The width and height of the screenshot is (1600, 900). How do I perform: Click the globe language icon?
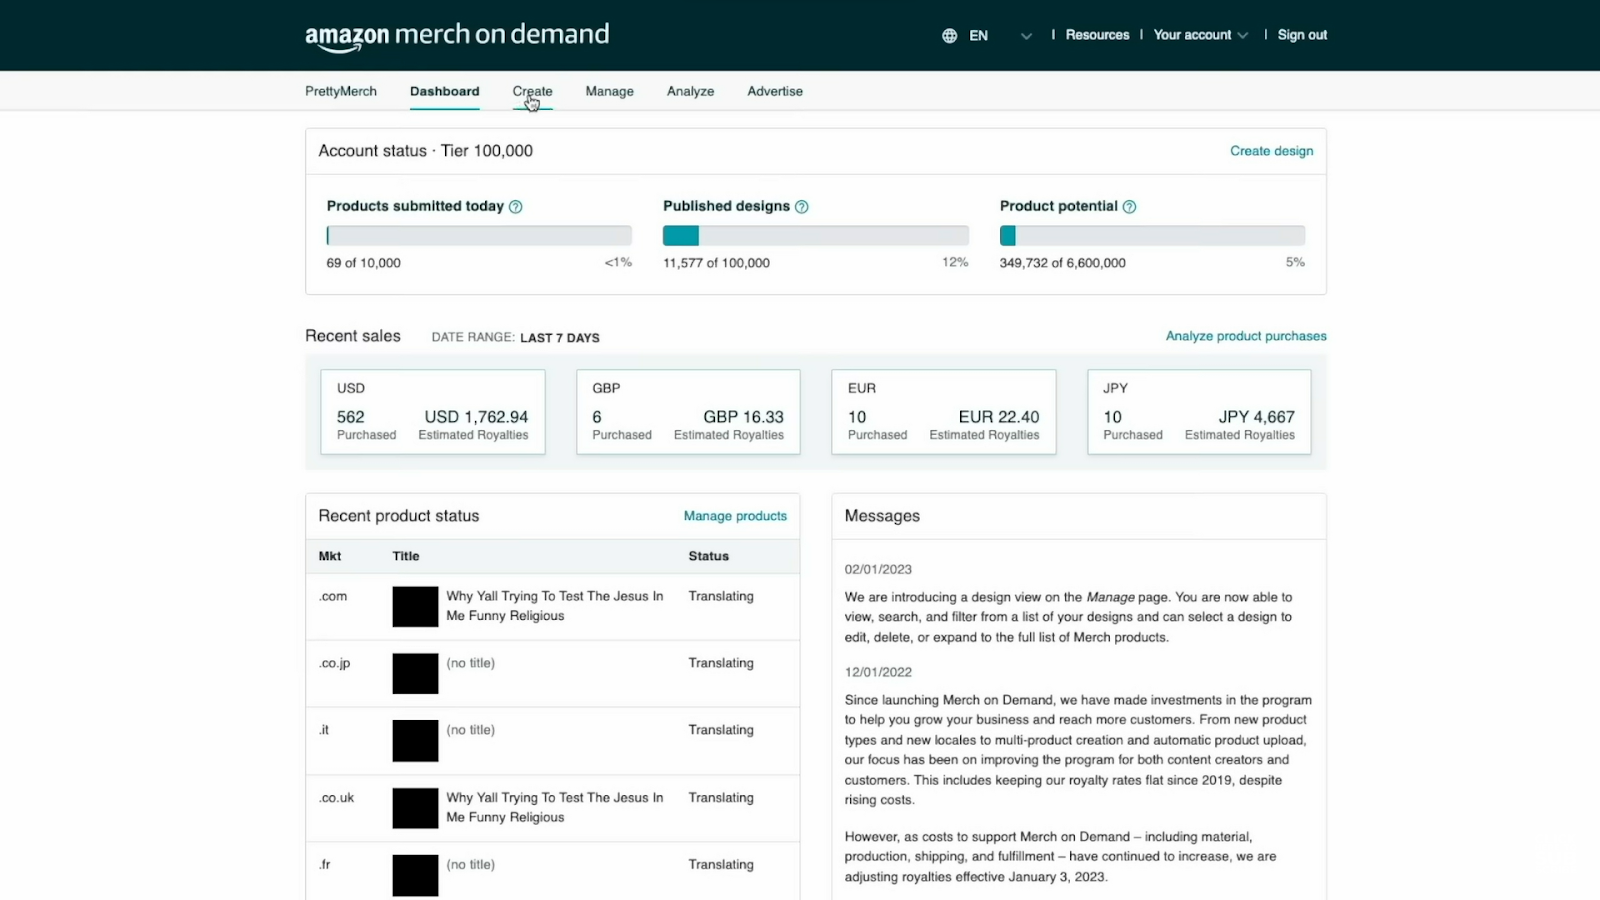point(949,36)
